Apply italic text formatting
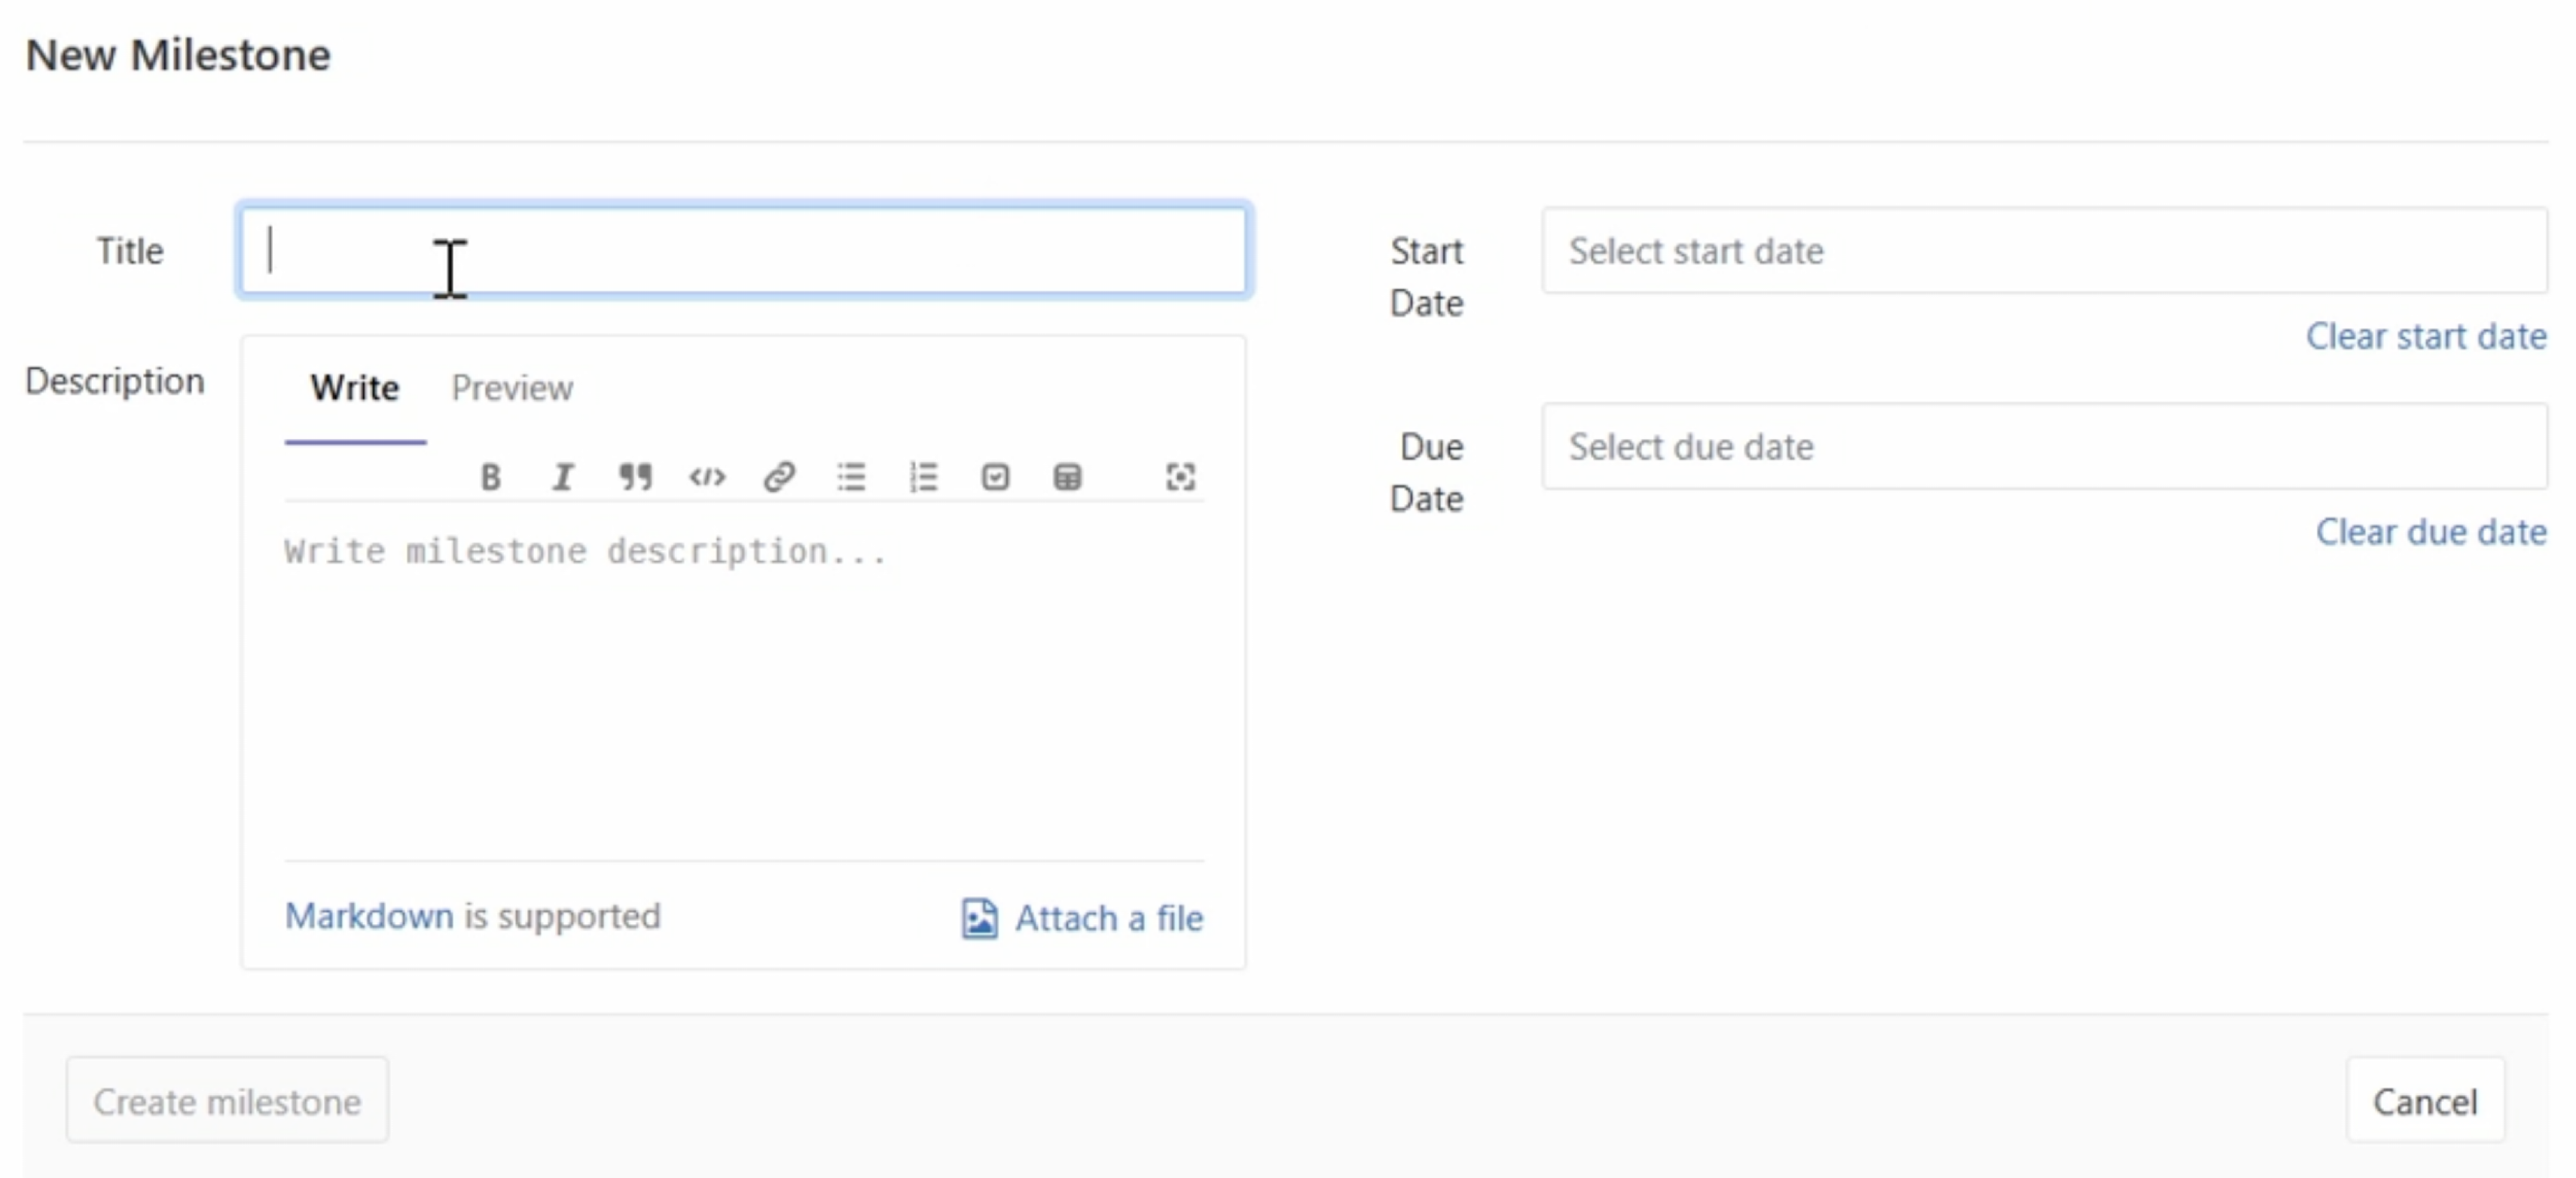This screenshot has height=1178, width=2576. point(563,477)
